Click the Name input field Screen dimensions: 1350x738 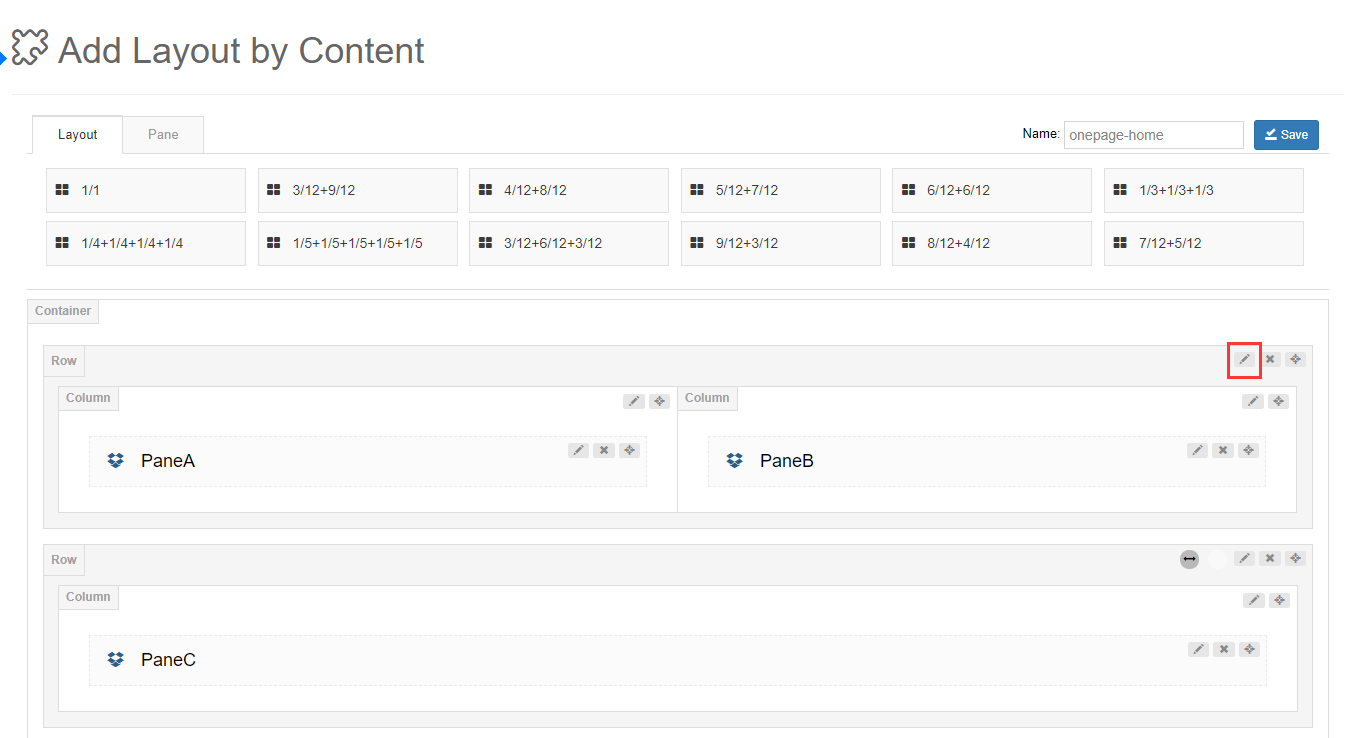point(1153,135)
